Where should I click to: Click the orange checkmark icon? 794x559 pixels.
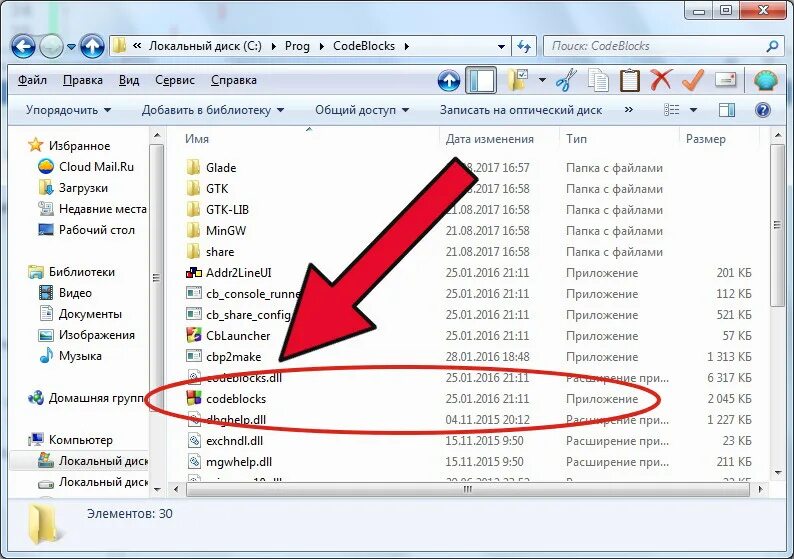693,80
